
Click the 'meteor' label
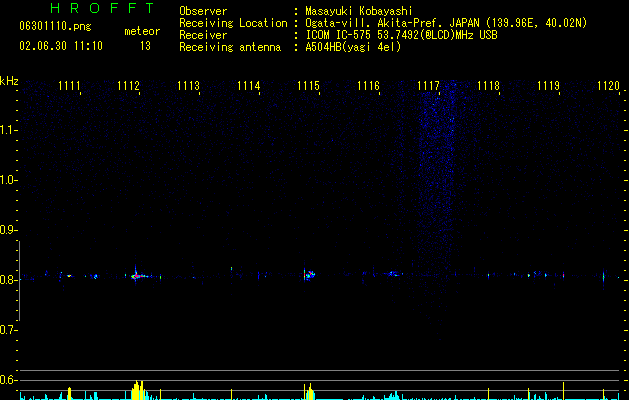click(x=142, y=31)
